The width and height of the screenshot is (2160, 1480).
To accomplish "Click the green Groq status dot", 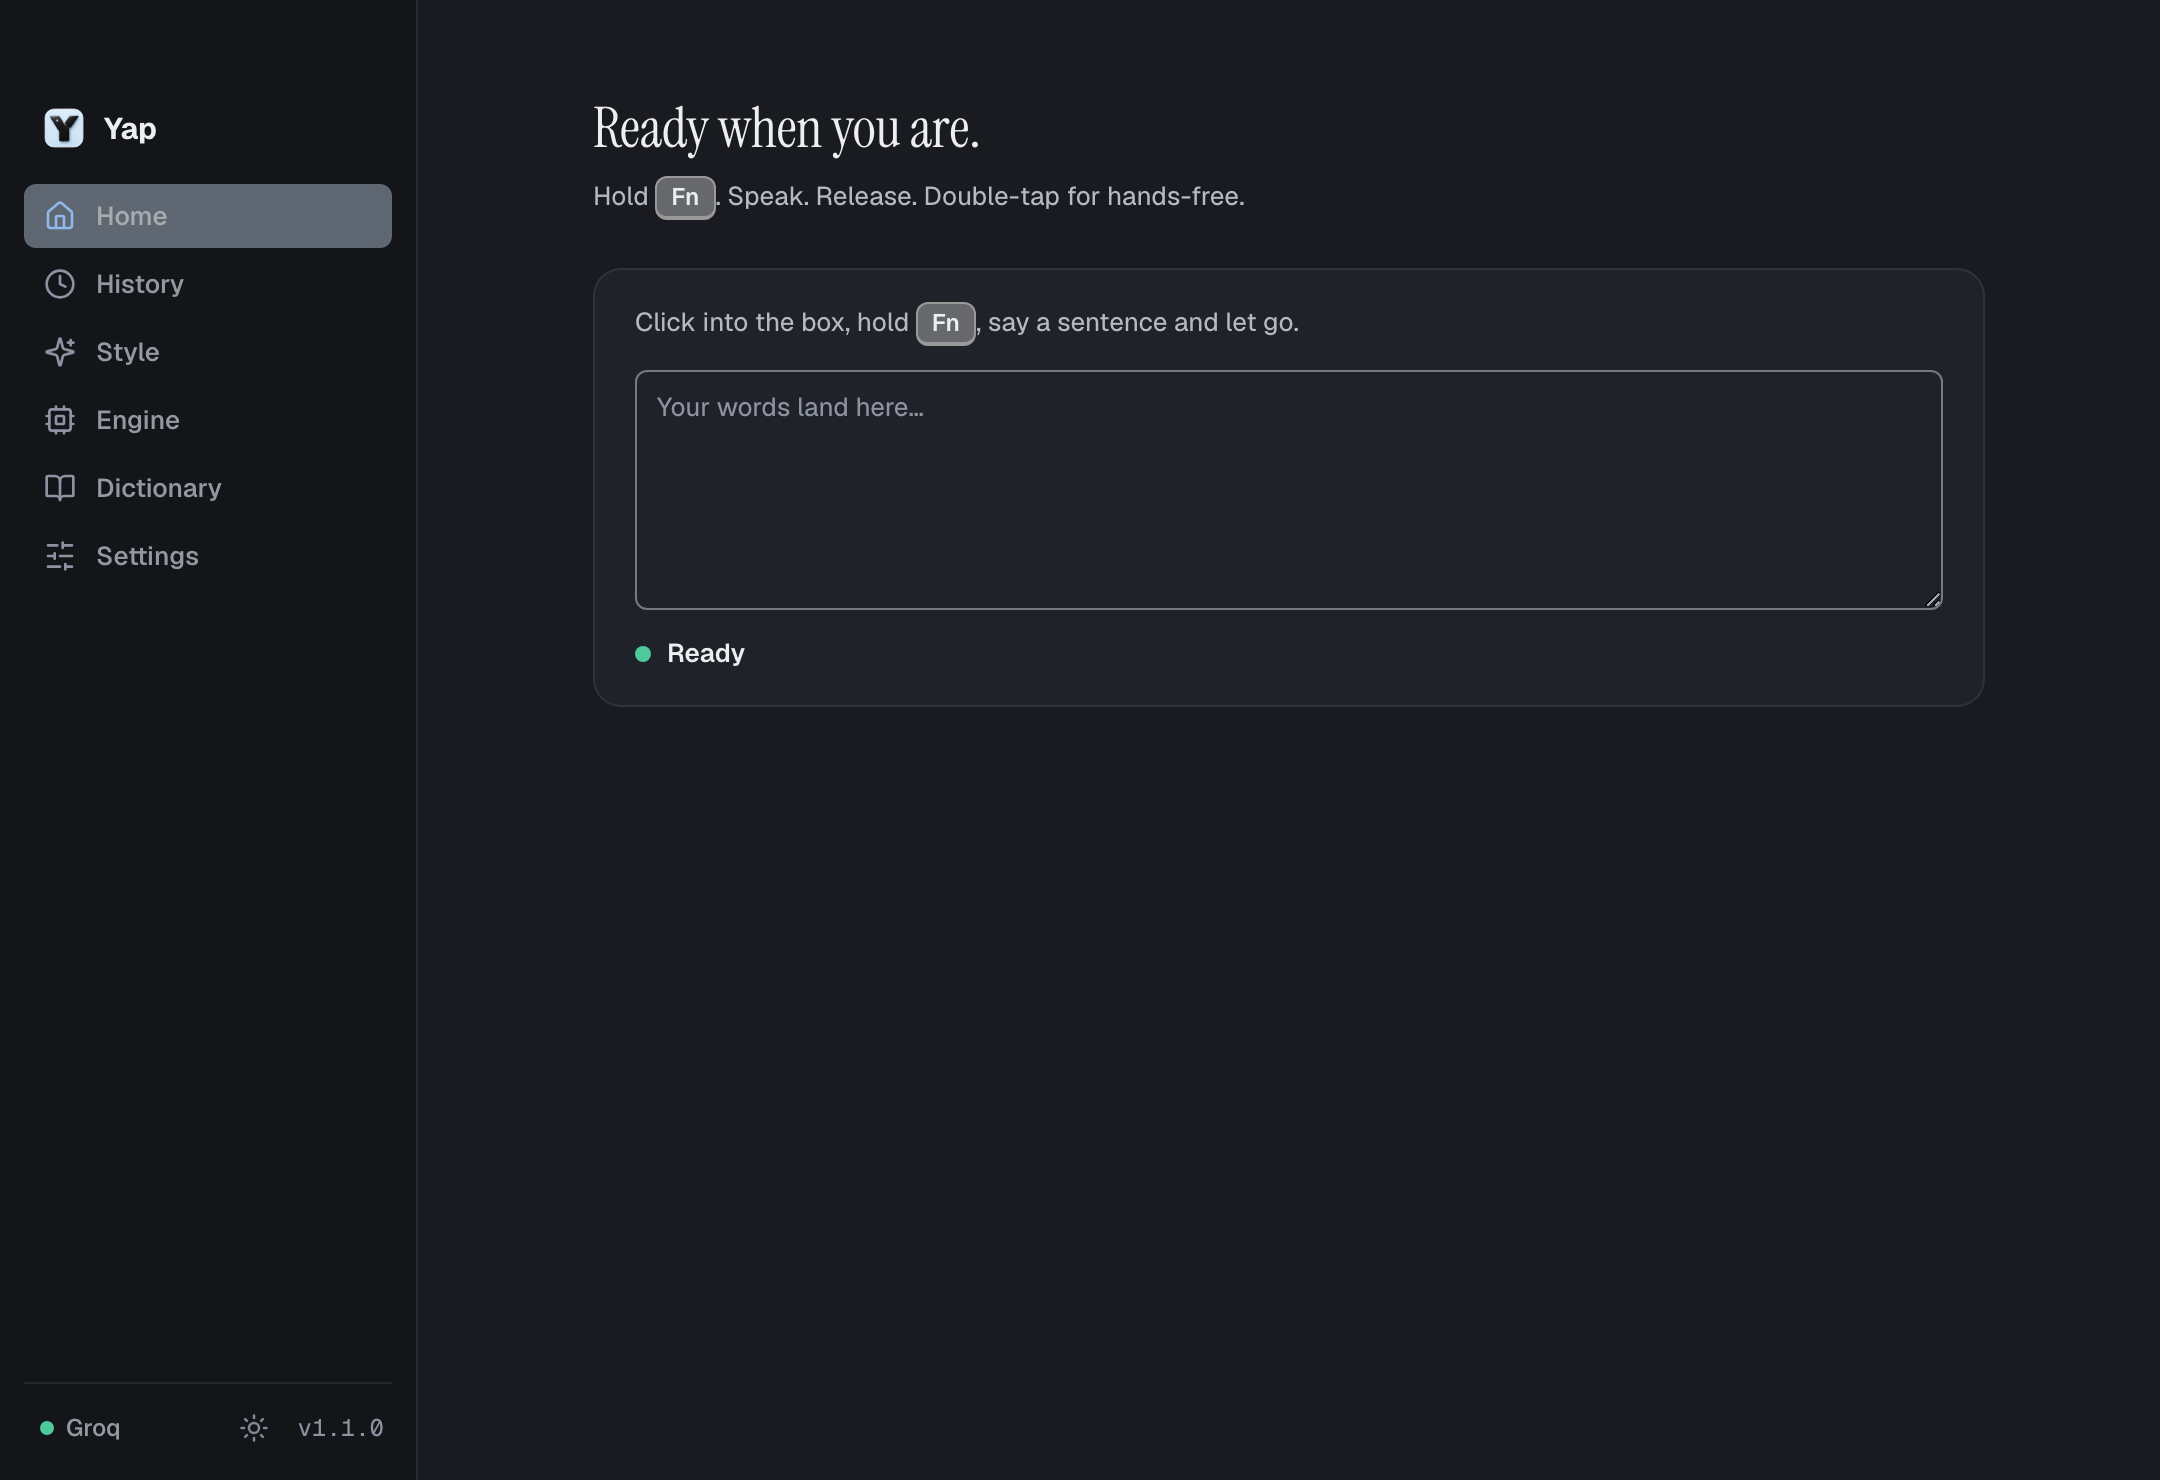I will [x=47, y=1428].
